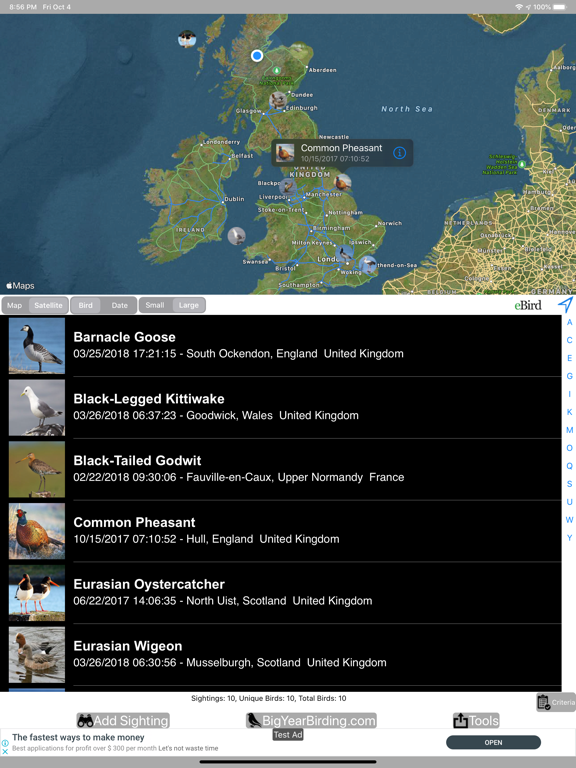
Task: Jump to letter E in the index
Action: tap(569, 358)
